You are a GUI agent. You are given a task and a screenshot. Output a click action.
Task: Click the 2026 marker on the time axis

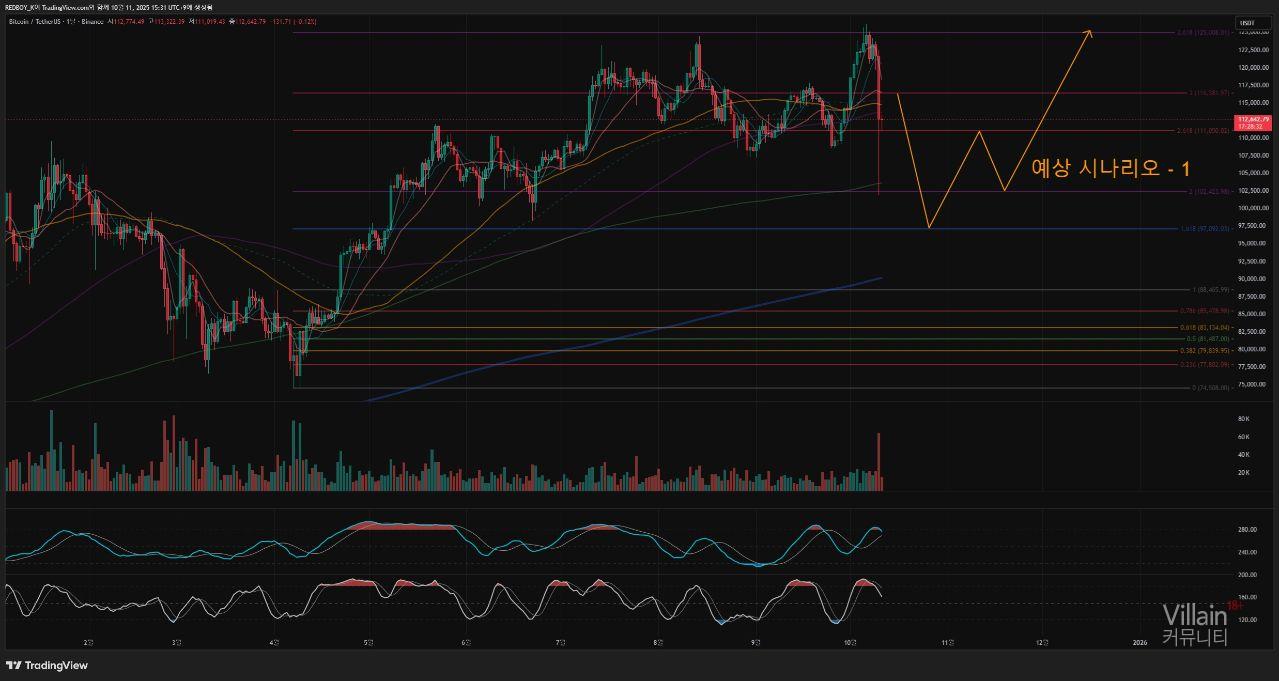(1138, 641)
